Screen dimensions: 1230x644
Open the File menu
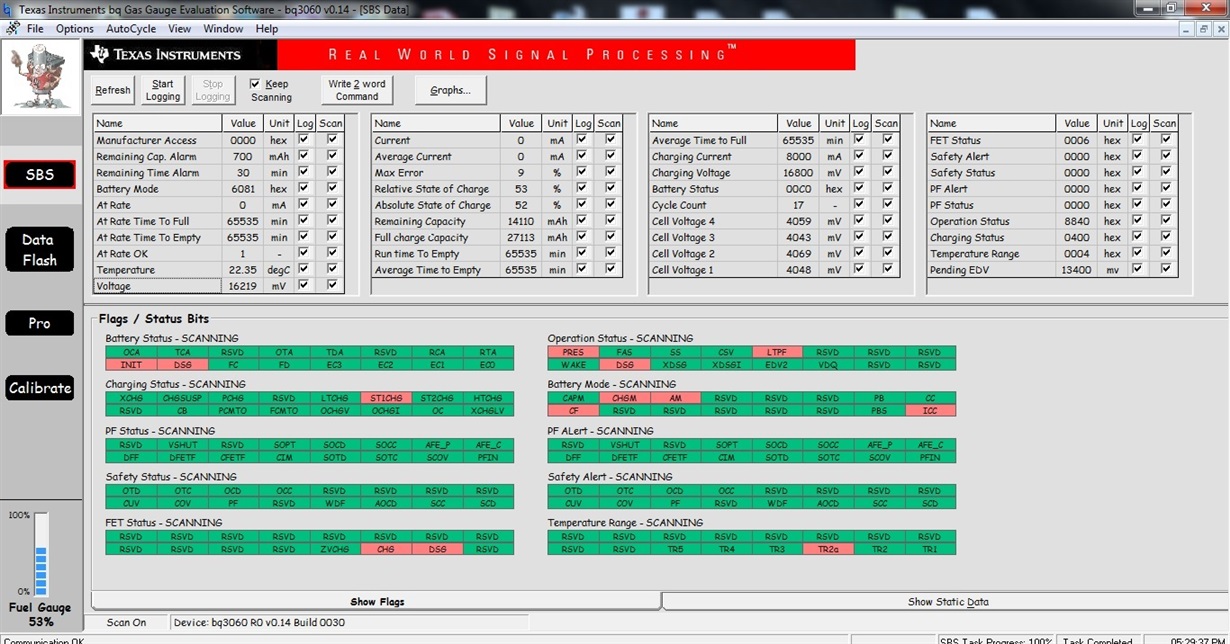(x=35, y=29)
